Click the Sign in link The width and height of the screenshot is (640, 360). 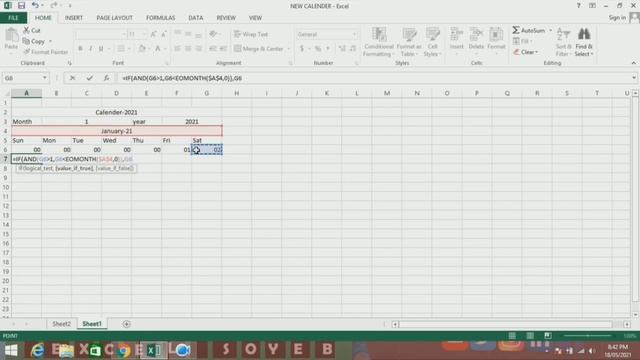[x=617, y=18]
